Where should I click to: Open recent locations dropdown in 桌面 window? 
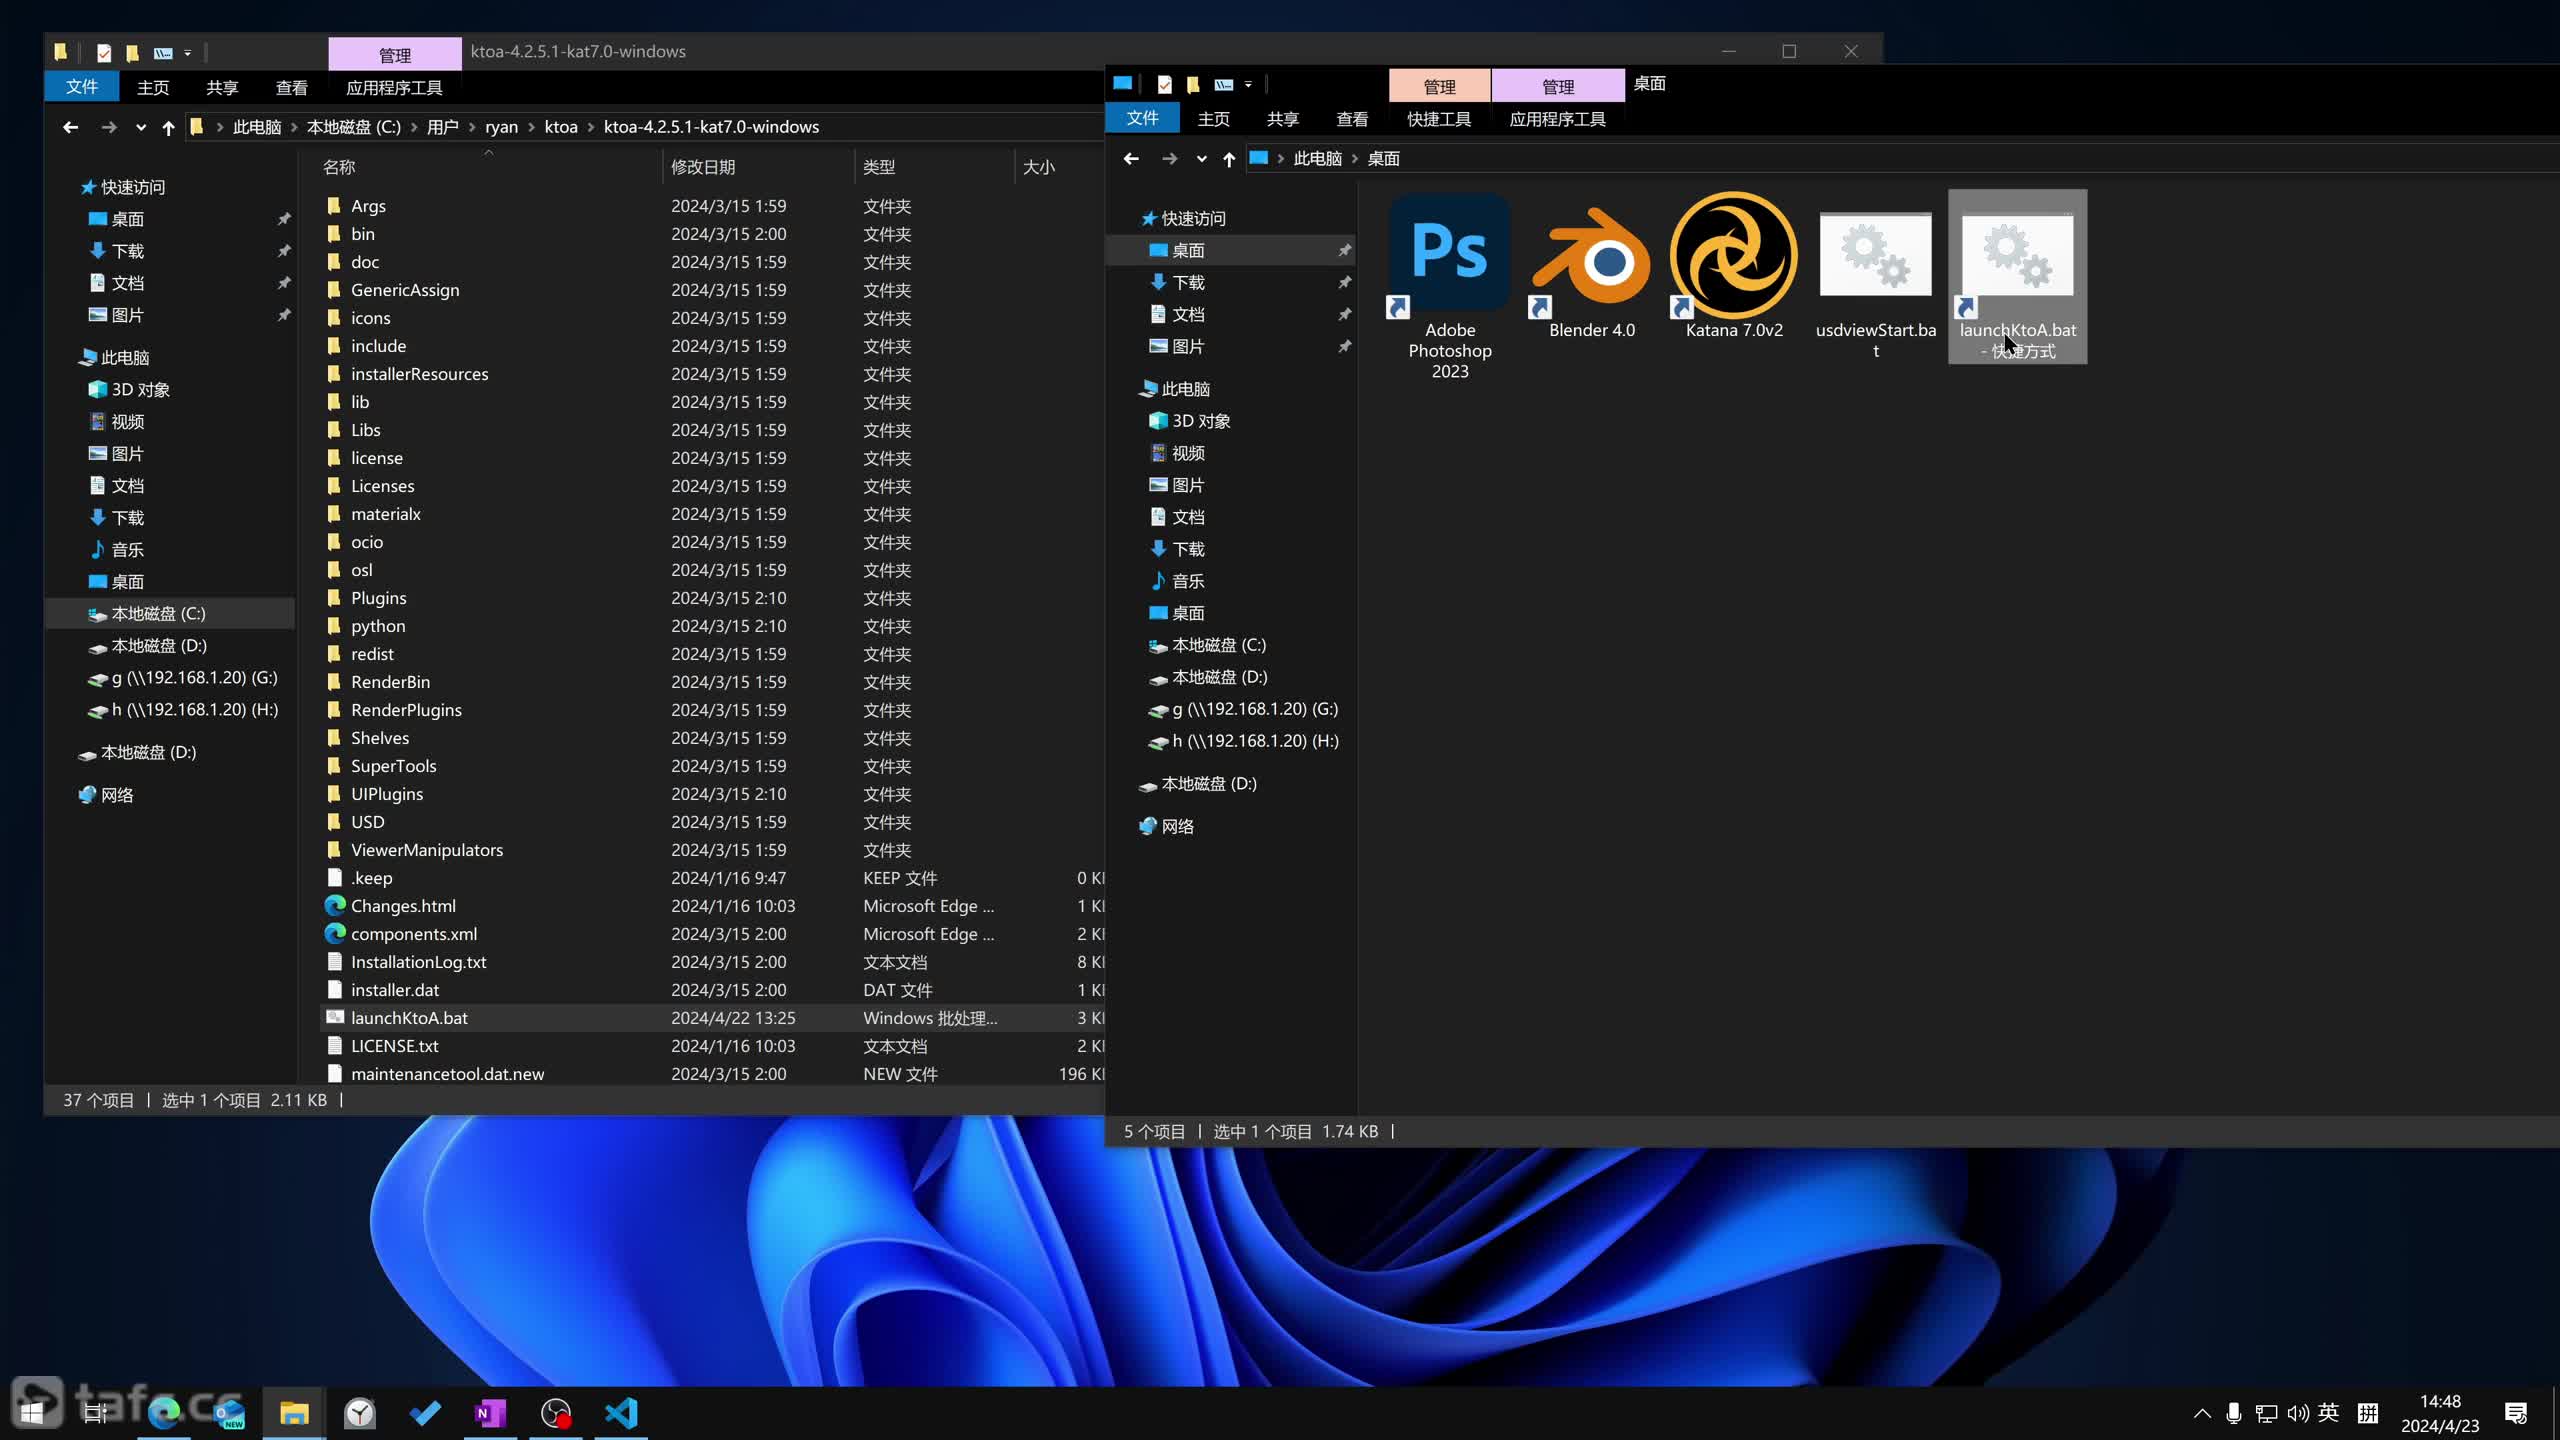pos(1201,158)
